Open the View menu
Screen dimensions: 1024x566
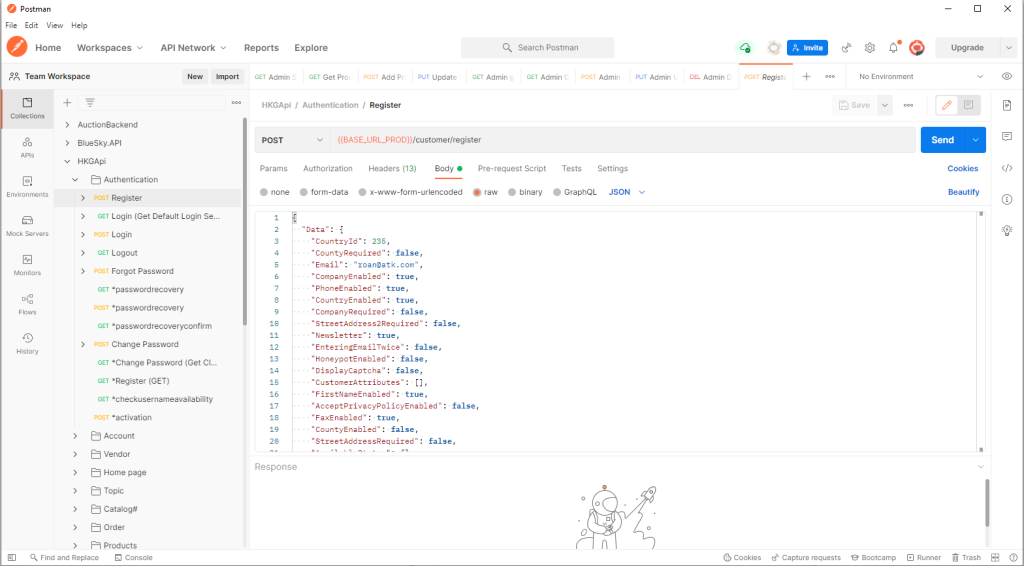coord(54,25)
